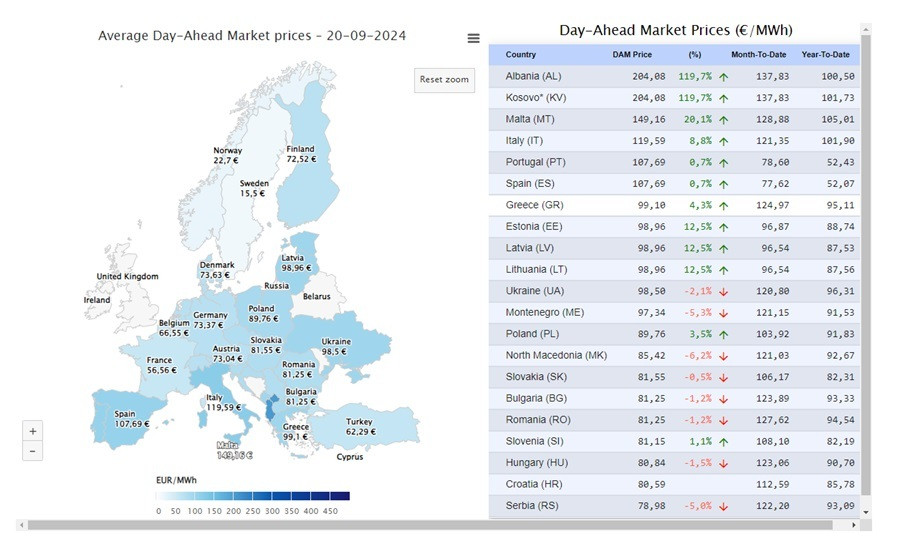
Task: Click the red down arrow in Serbia row
Action: coord(723,507)
